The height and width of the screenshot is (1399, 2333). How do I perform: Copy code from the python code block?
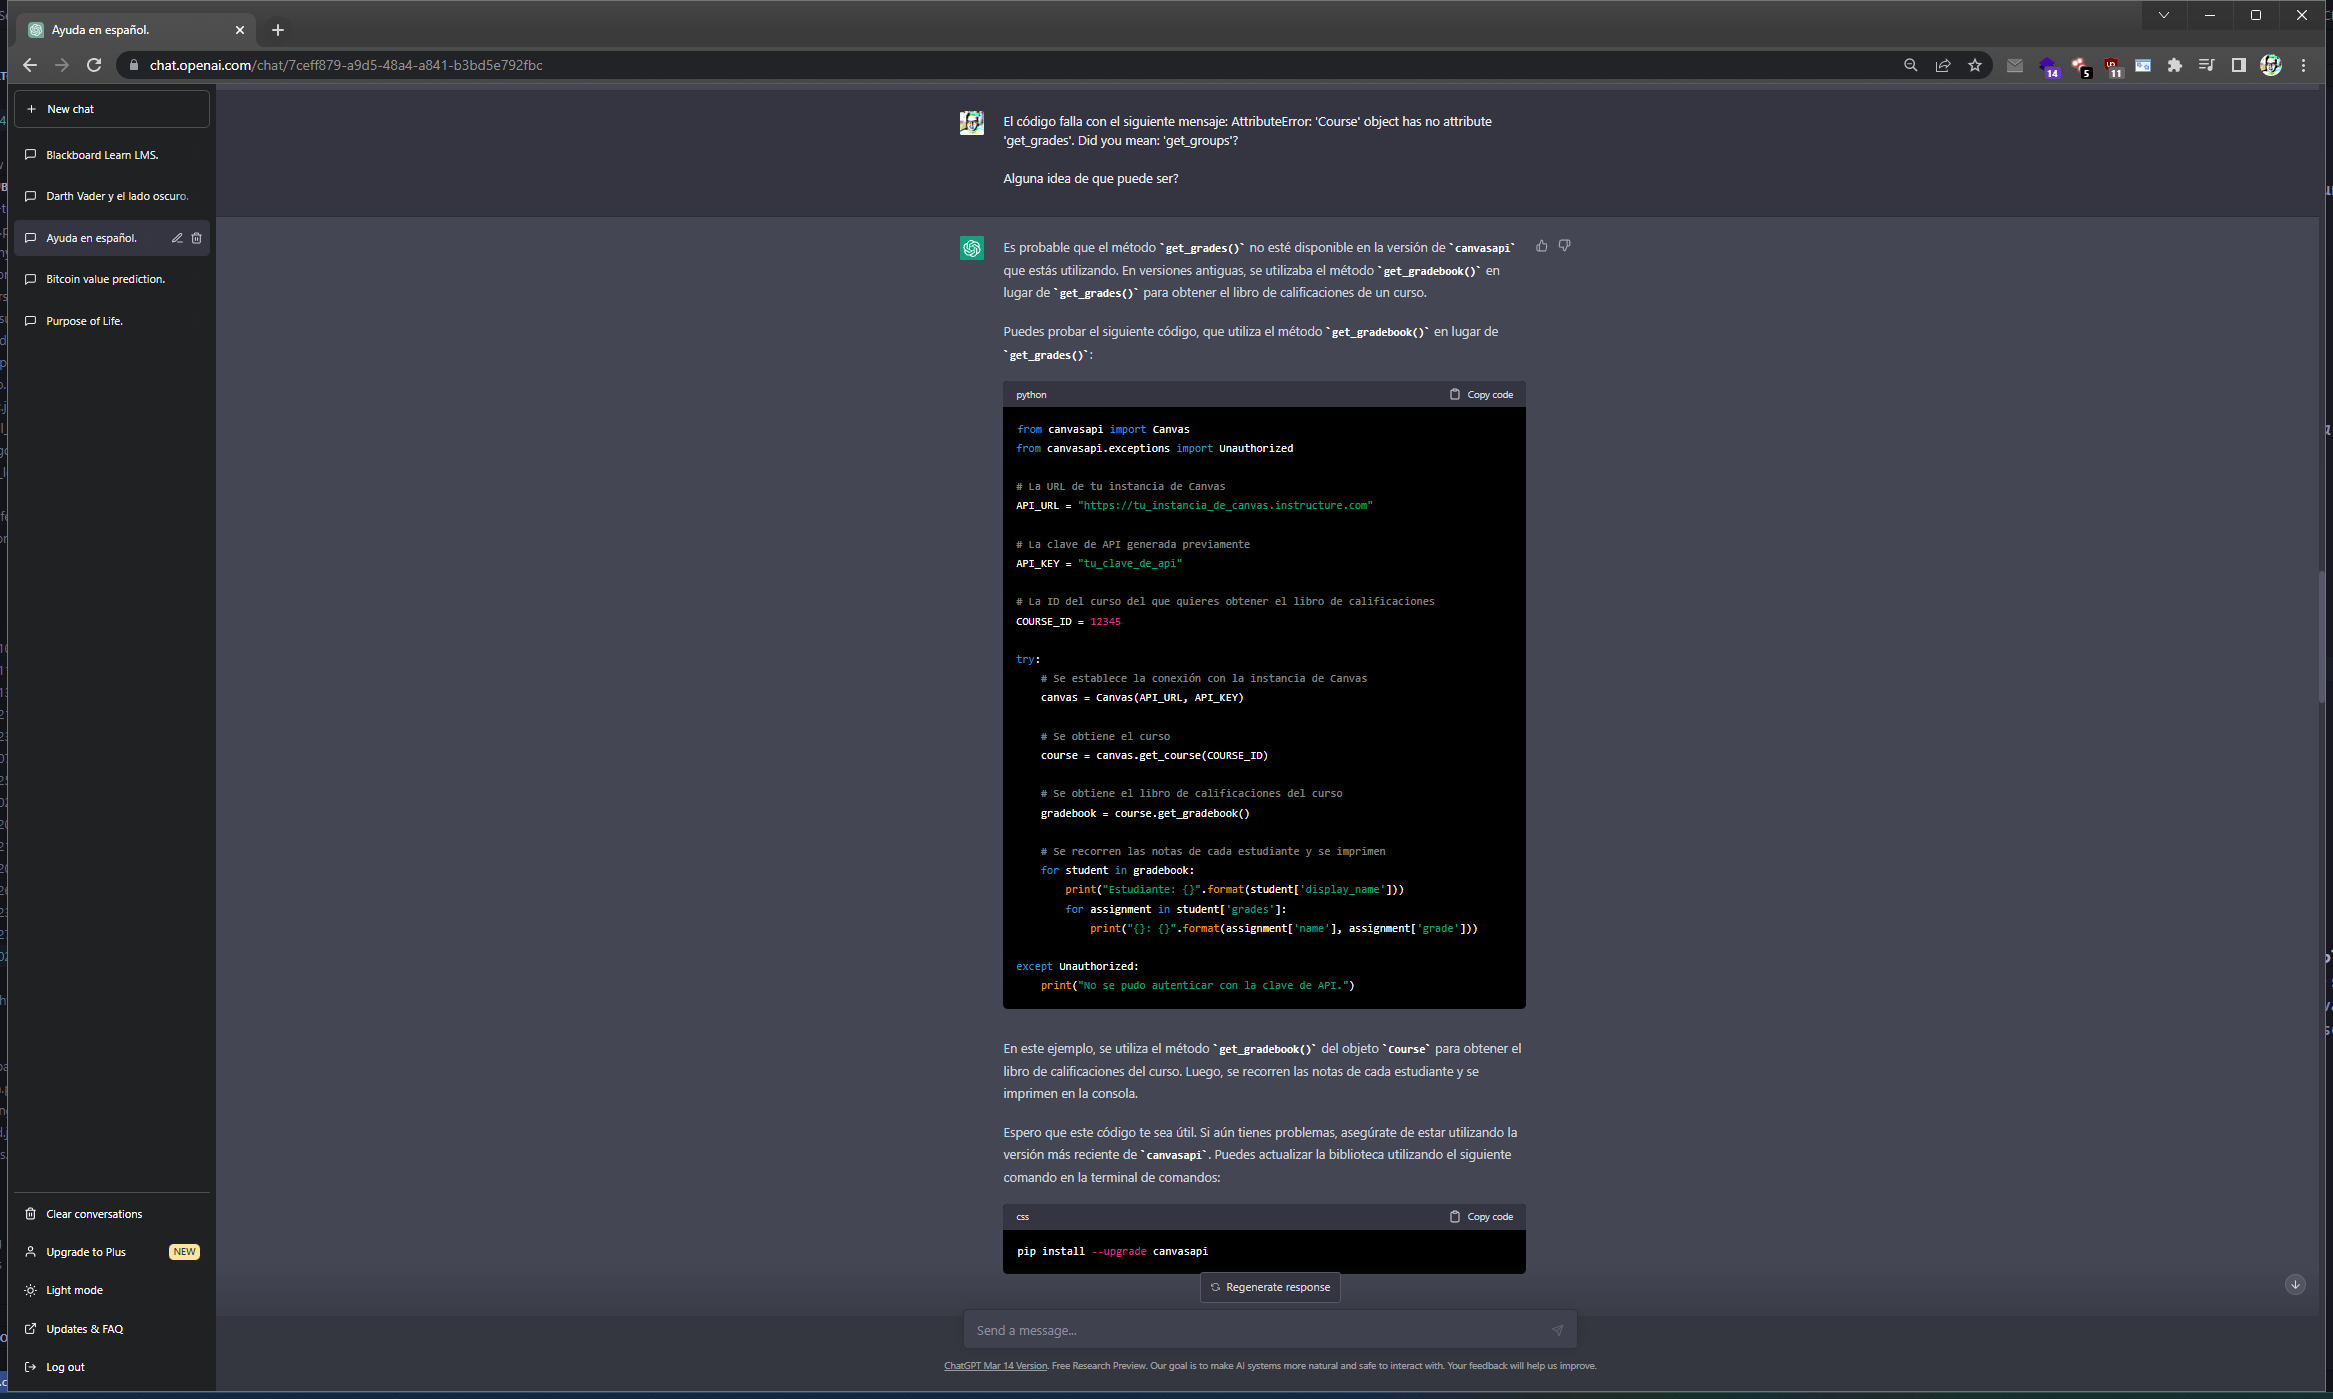point(1481,395)
